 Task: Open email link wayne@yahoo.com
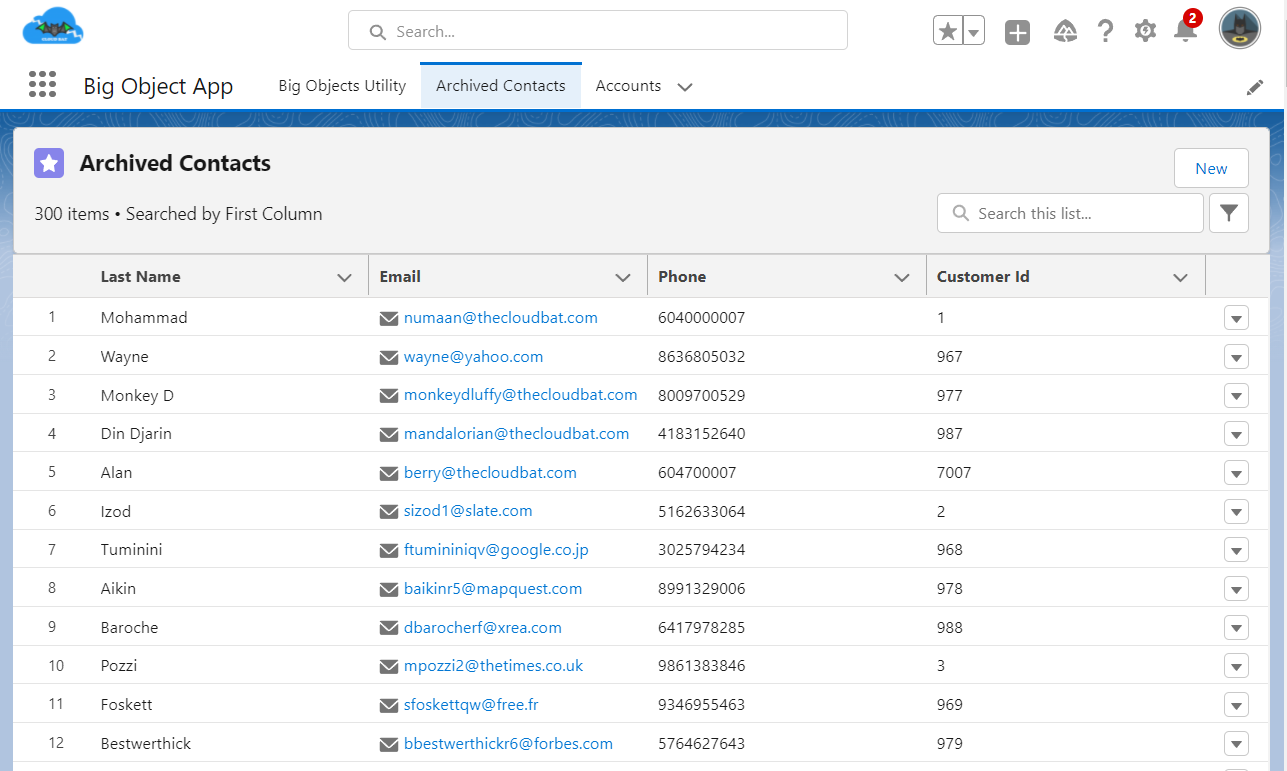point(473,356)
